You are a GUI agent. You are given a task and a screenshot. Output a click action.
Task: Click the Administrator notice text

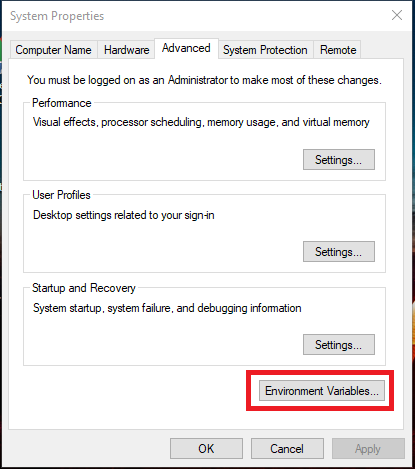tap(204, 80)
